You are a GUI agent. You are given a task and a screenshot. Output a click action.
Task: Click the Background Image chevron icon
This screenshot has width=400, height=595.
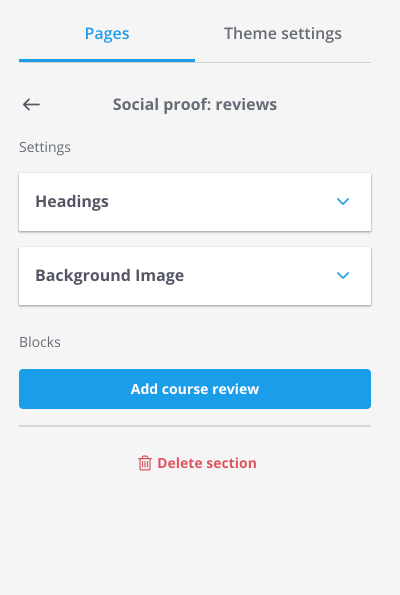click(x=343, y=275)
